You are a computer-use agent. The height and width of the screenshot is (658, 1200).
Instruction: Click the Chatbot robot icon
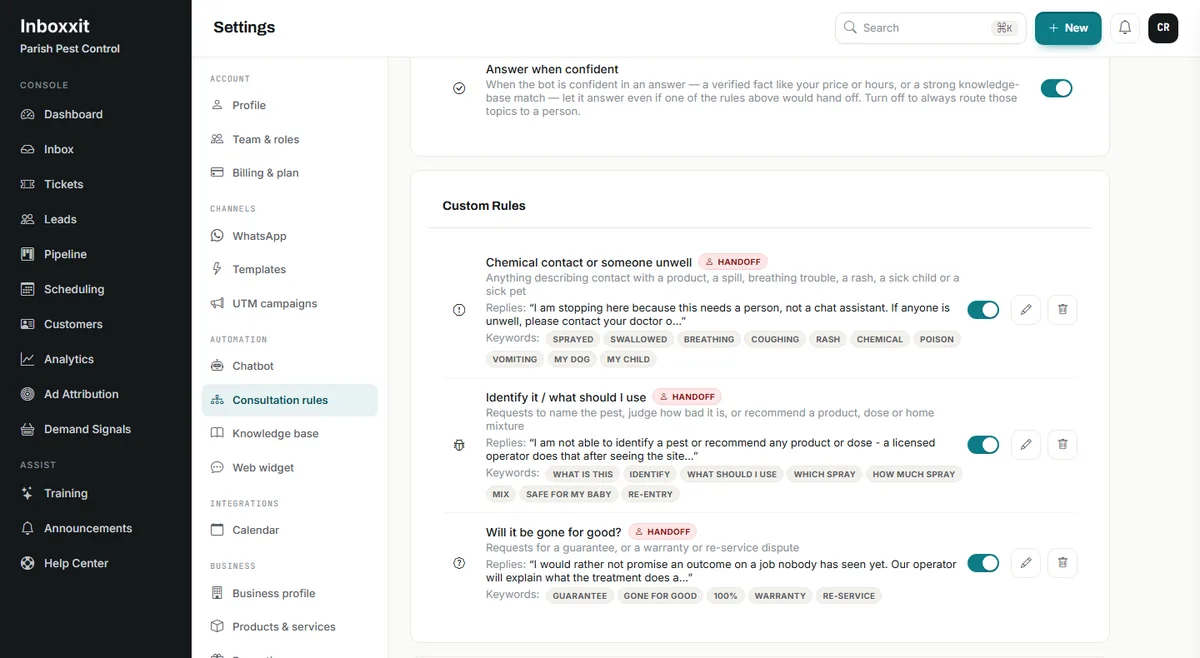tap(217, 366)
